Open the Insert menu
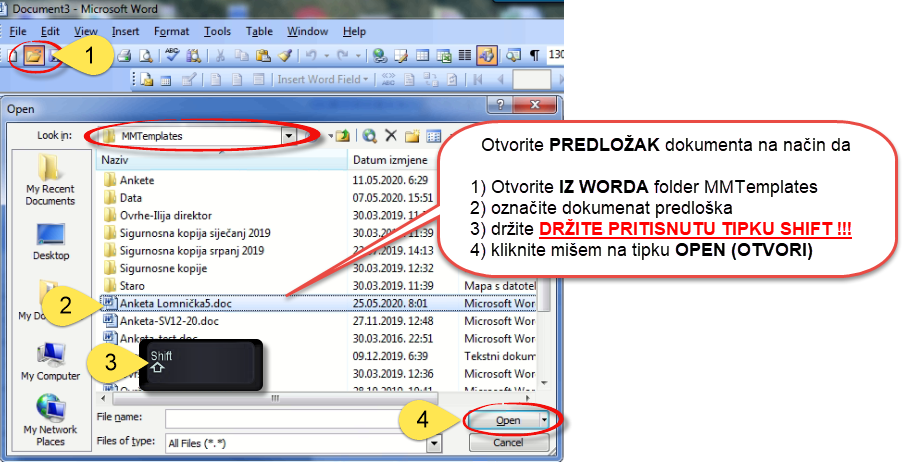 click(x=125, y=31)
